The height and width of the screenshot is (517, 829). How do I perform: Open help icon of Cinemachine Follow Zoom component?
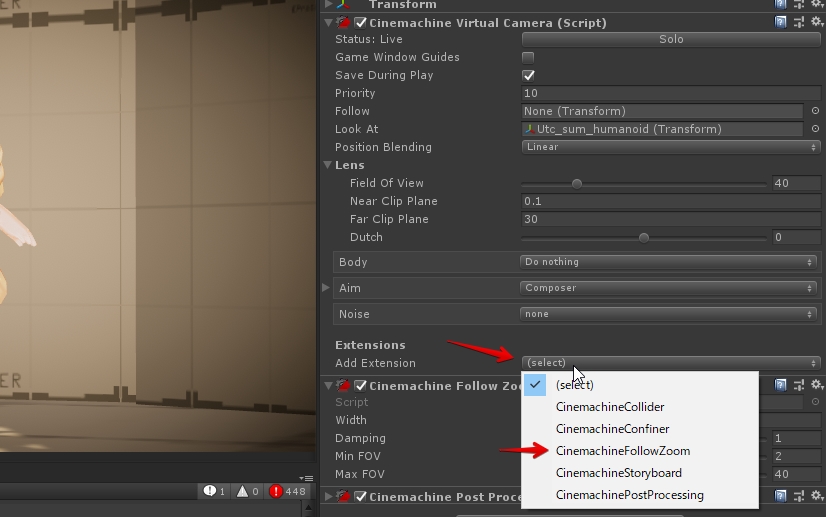click(780, 385)
